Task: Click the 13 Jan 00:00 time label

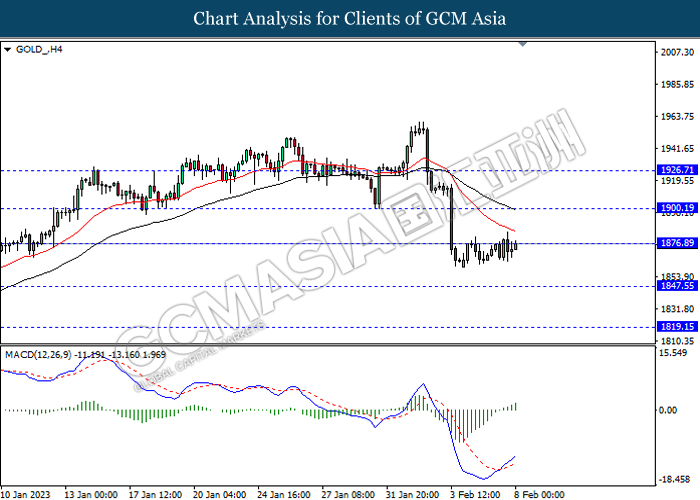Action: (91, 495)
